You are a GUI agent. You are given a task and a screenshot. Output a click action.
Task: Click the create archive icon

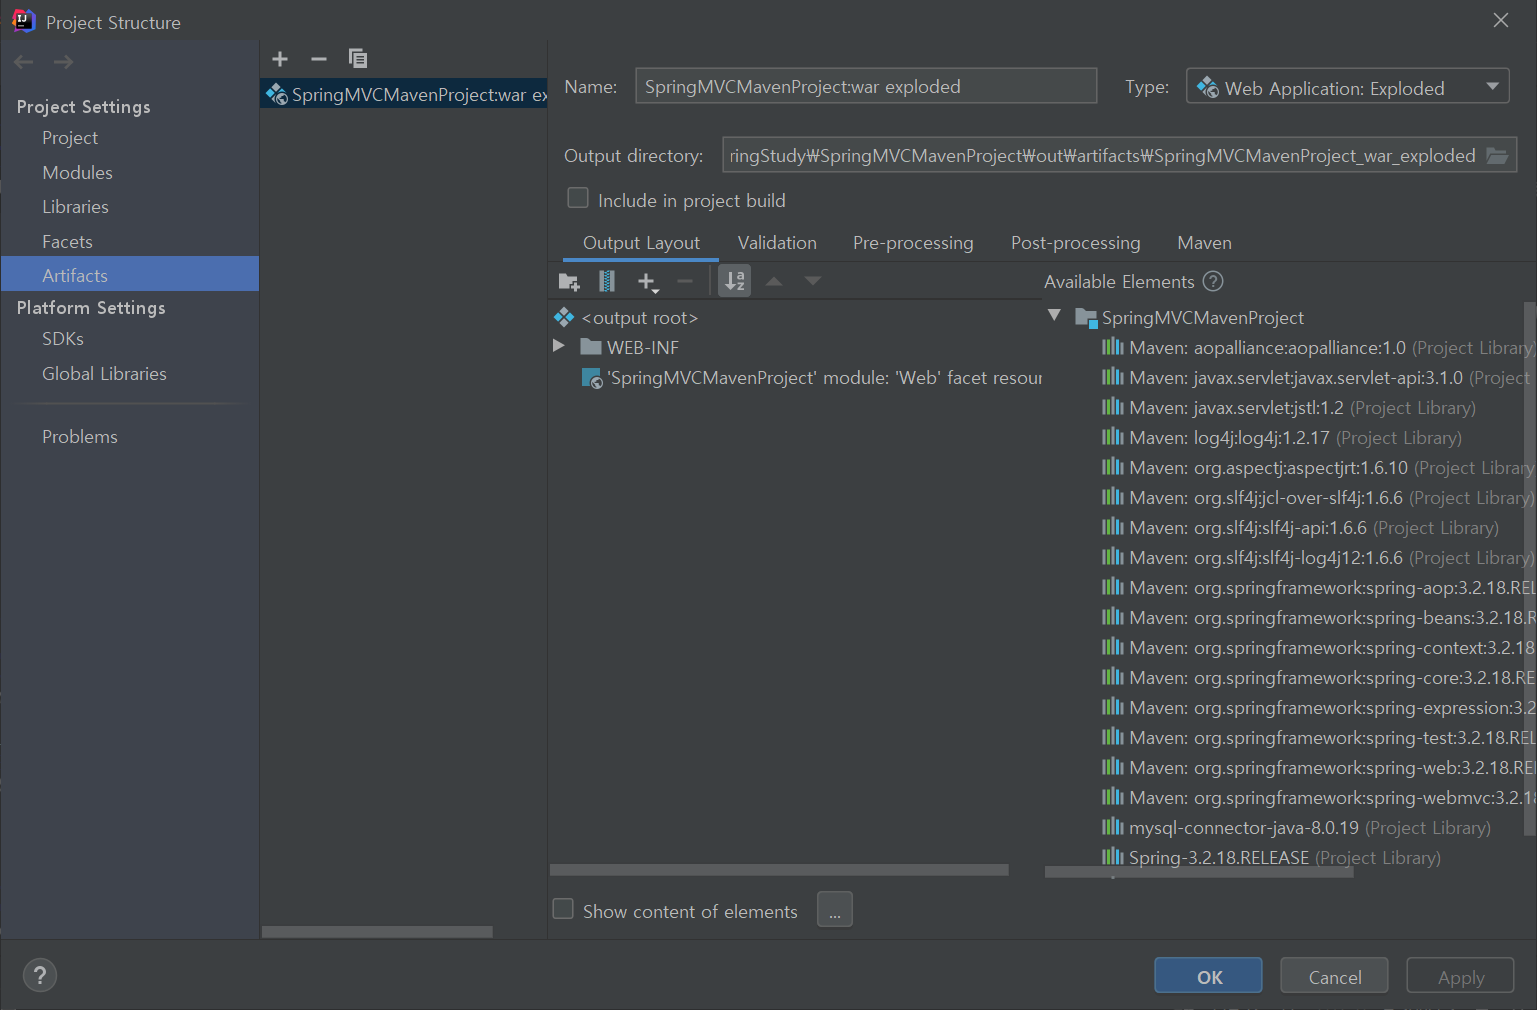607,282
